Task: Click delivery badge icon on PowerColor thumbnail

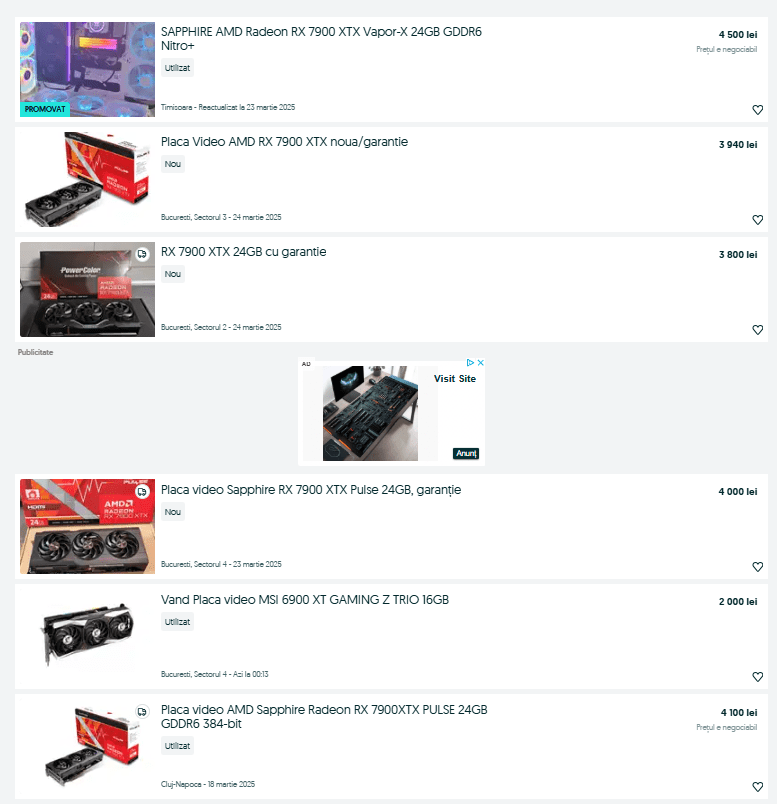Action: [142, 254]
